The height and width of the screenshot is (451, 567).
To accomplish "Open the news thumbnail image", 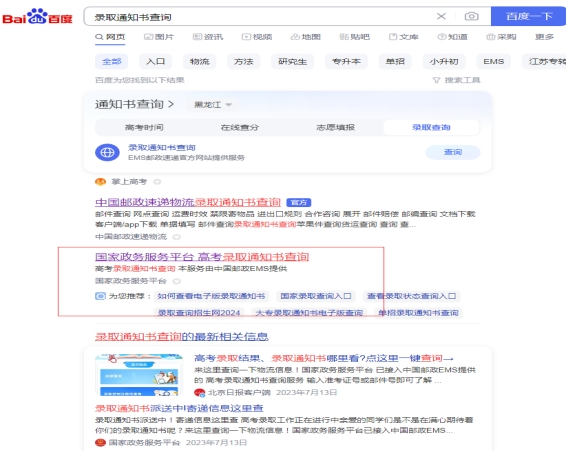I will click(x=139, y=375).
